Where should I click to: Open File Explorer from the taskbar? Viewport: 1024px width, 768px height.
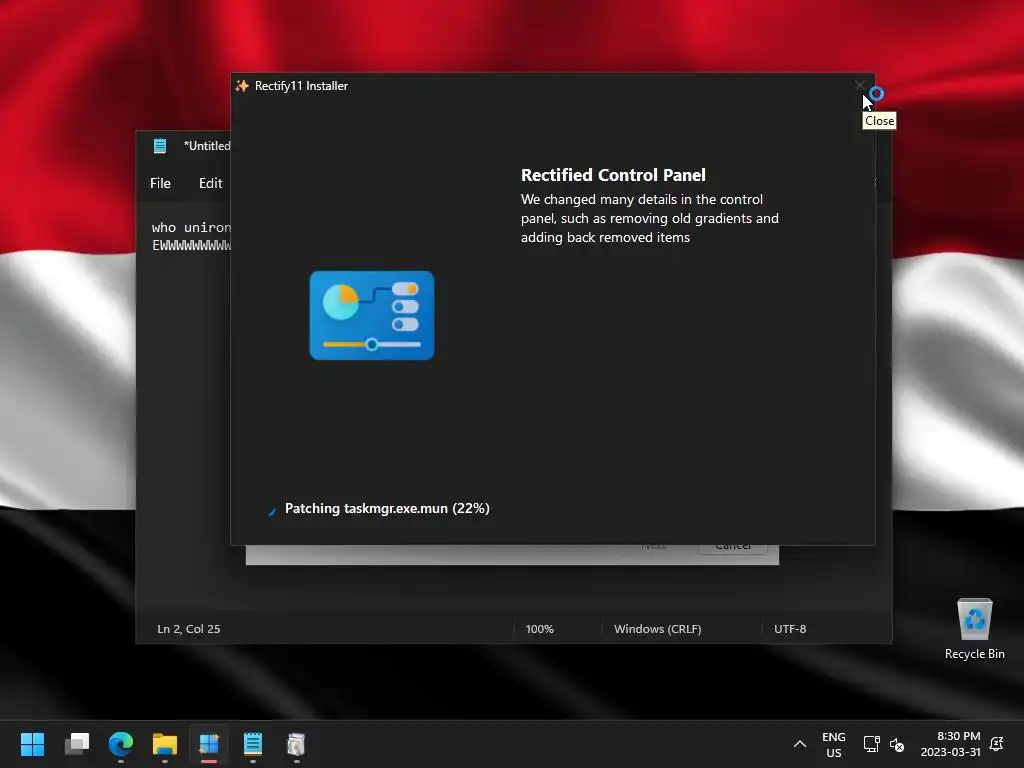165,744
